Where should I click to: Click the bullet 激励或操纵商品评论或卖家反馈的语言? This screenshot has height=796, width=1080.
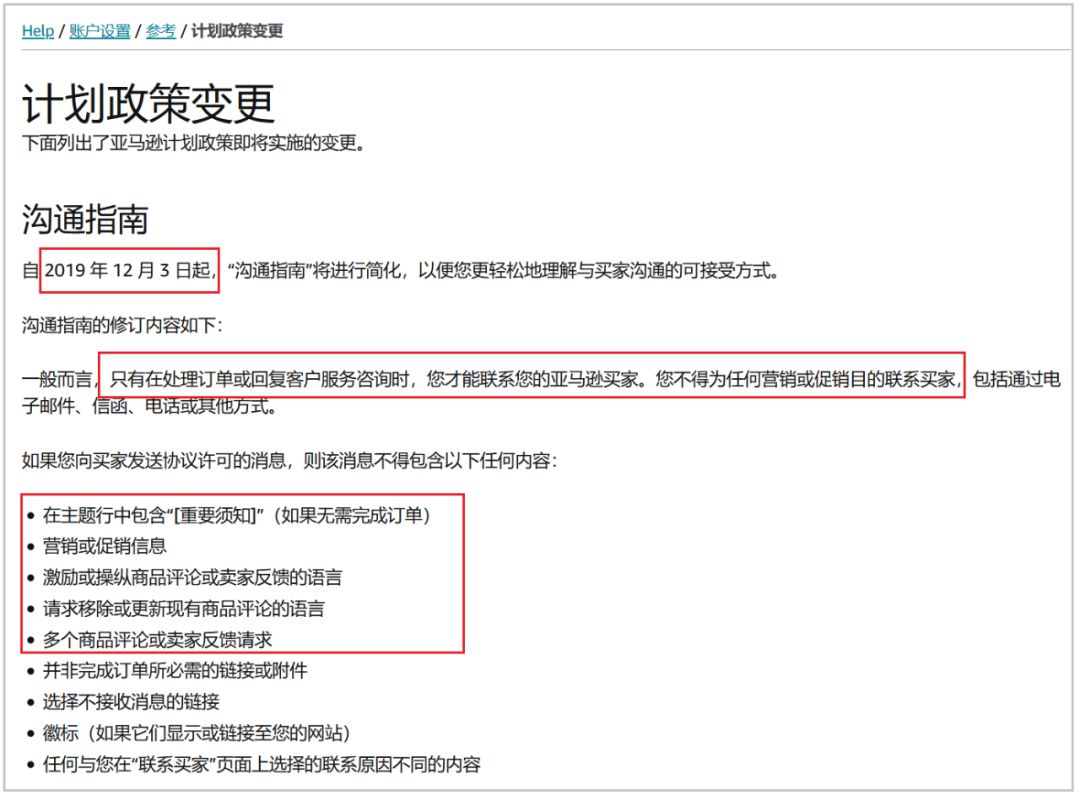coord(192,577)
